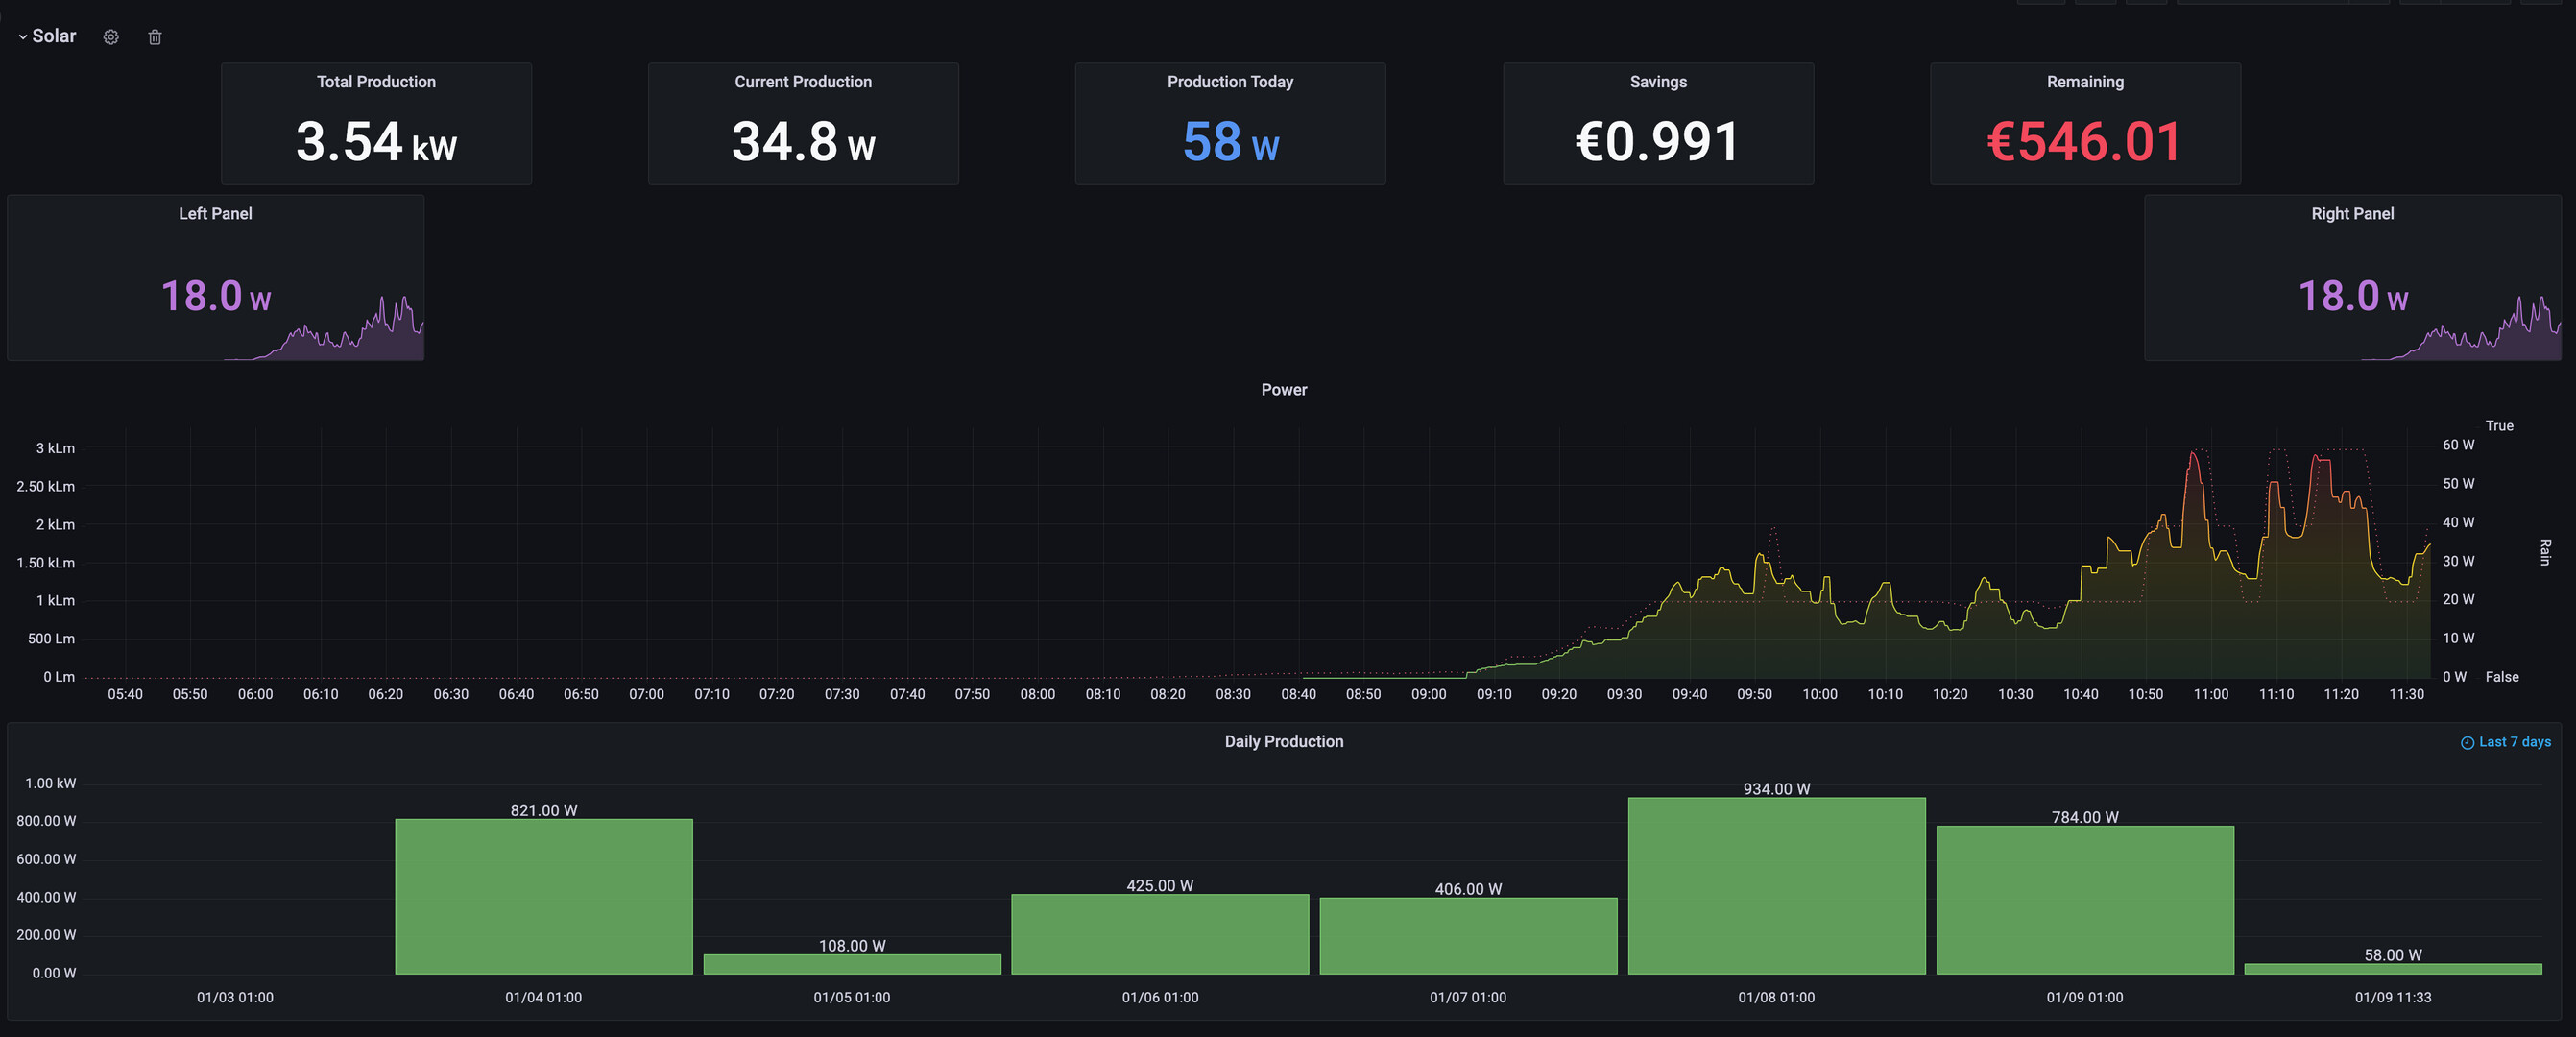Collapse the Solar row chevron
This screenshot has width=2576, height=1037.
point(22,37)
